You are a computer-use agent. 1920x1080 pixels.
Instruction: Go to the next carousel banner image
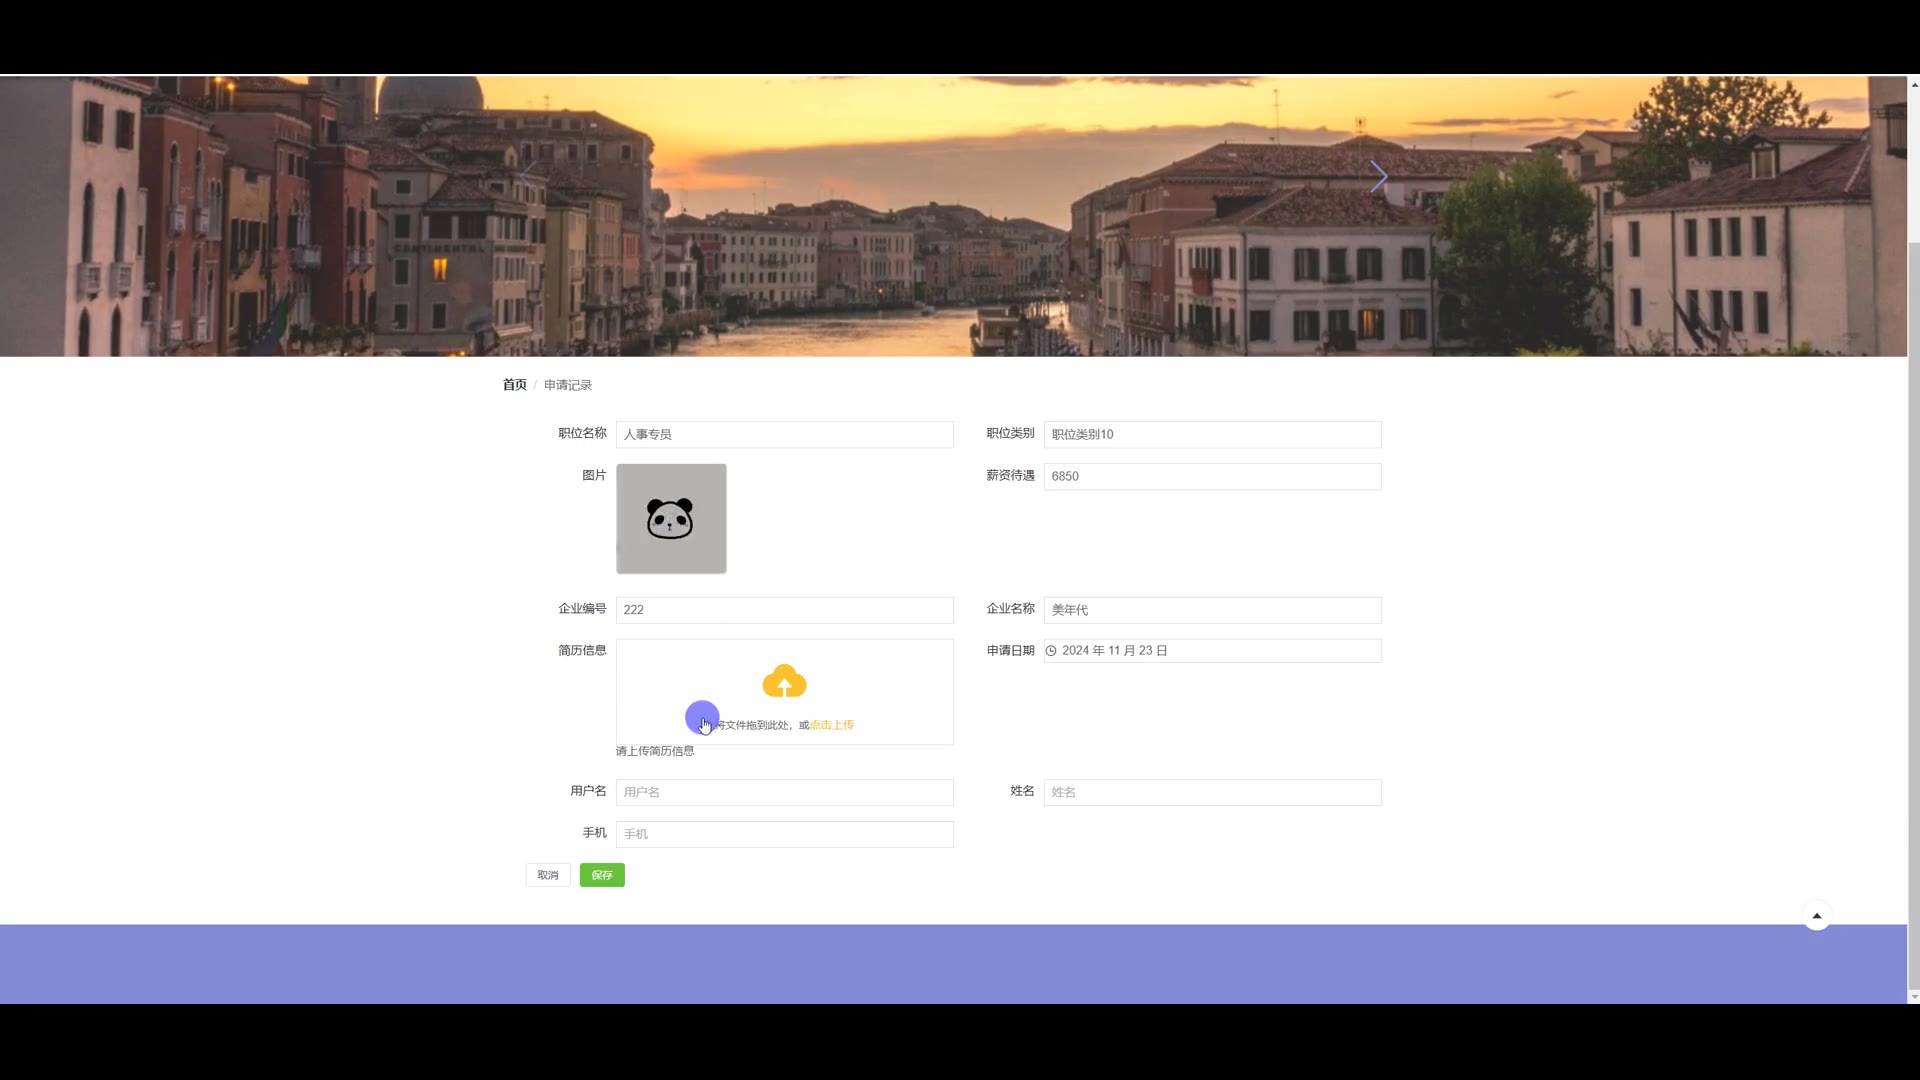1378,177
